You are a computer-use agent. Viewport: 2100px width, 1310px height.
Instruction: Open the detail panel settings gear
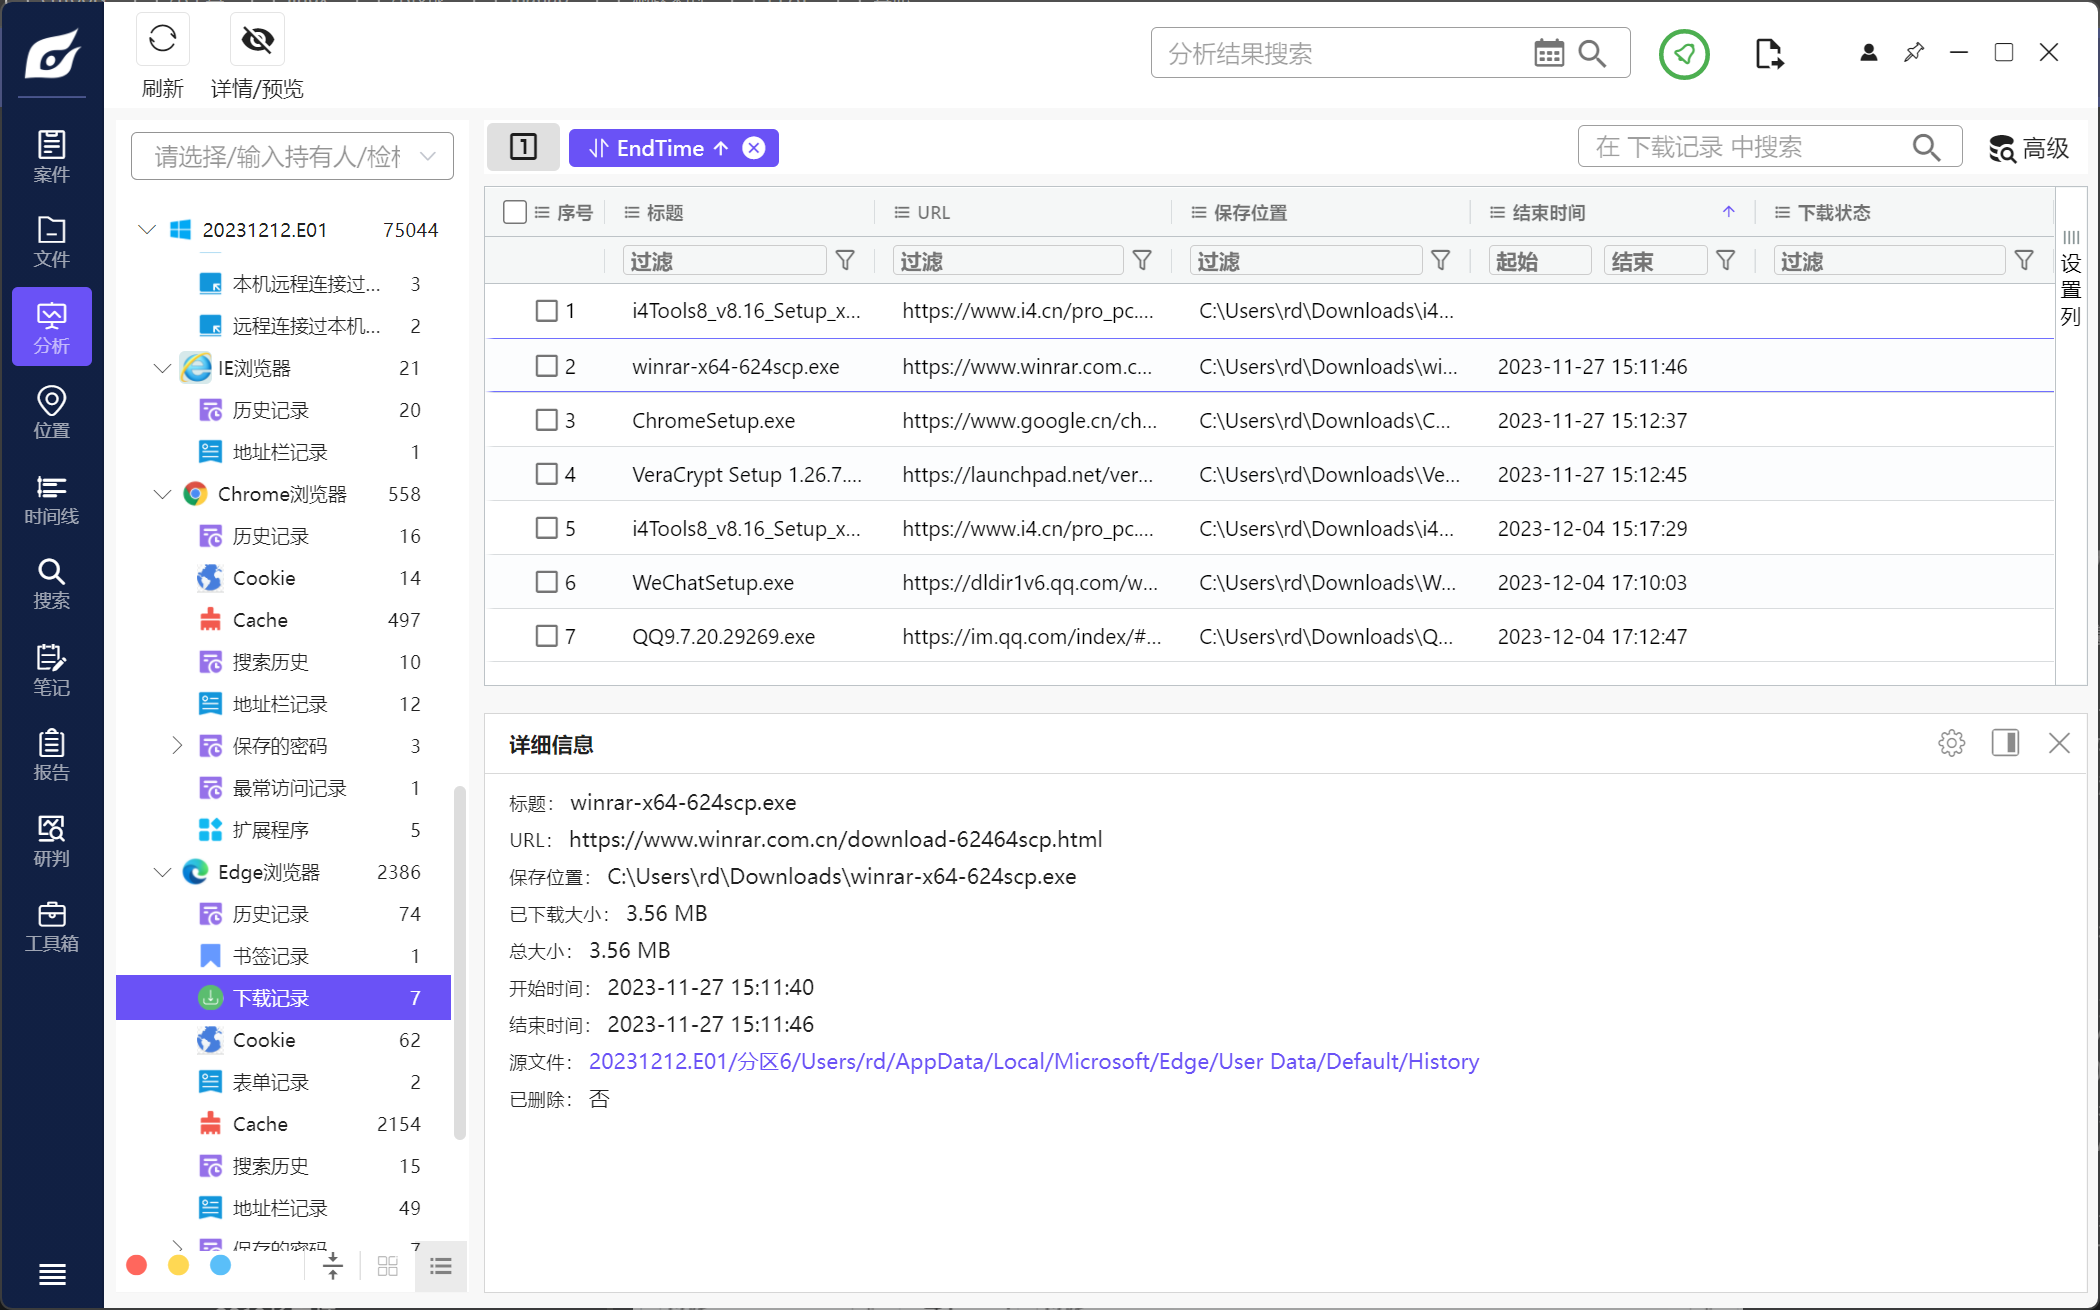pos(1951,743)
